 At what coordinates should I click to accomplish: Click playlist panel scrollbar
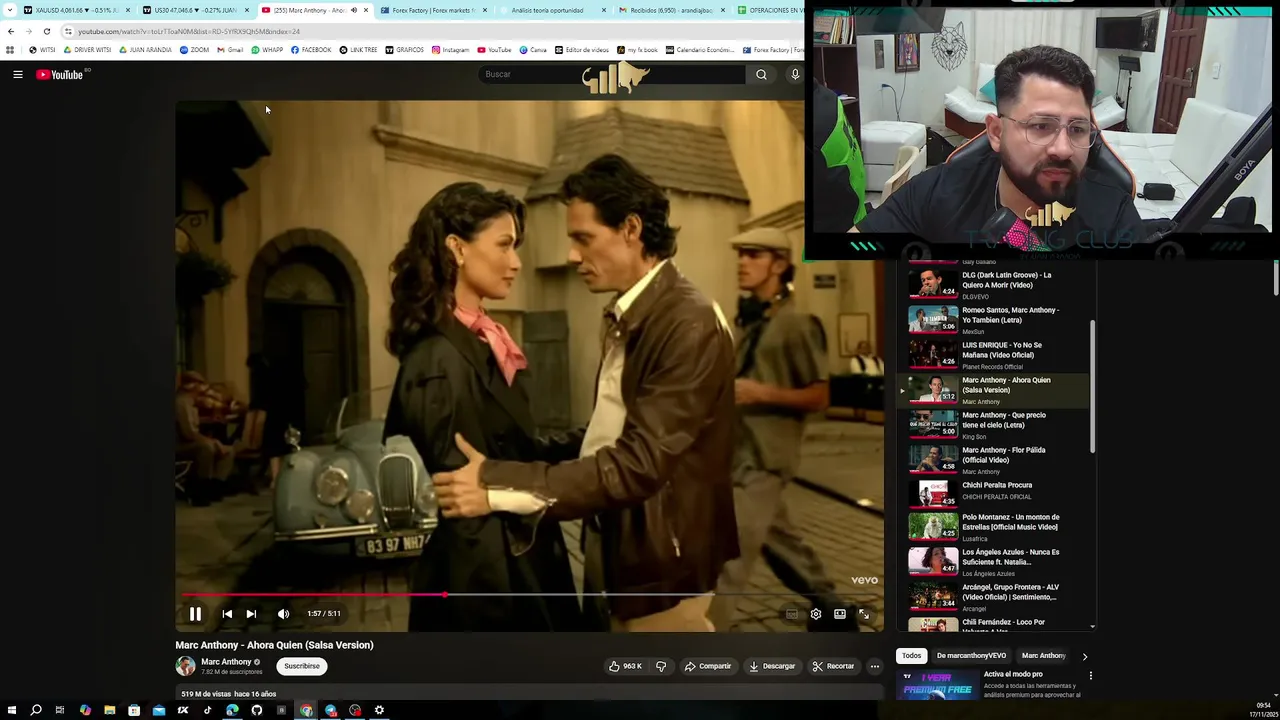pyautogui.click(x=1092, y=388)
